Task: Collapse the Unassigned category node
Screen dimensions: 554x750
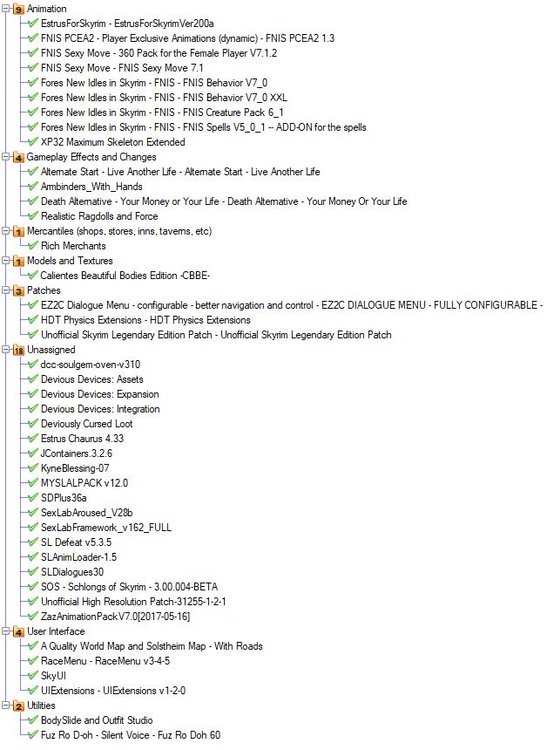Action: [x=5, y=350]
